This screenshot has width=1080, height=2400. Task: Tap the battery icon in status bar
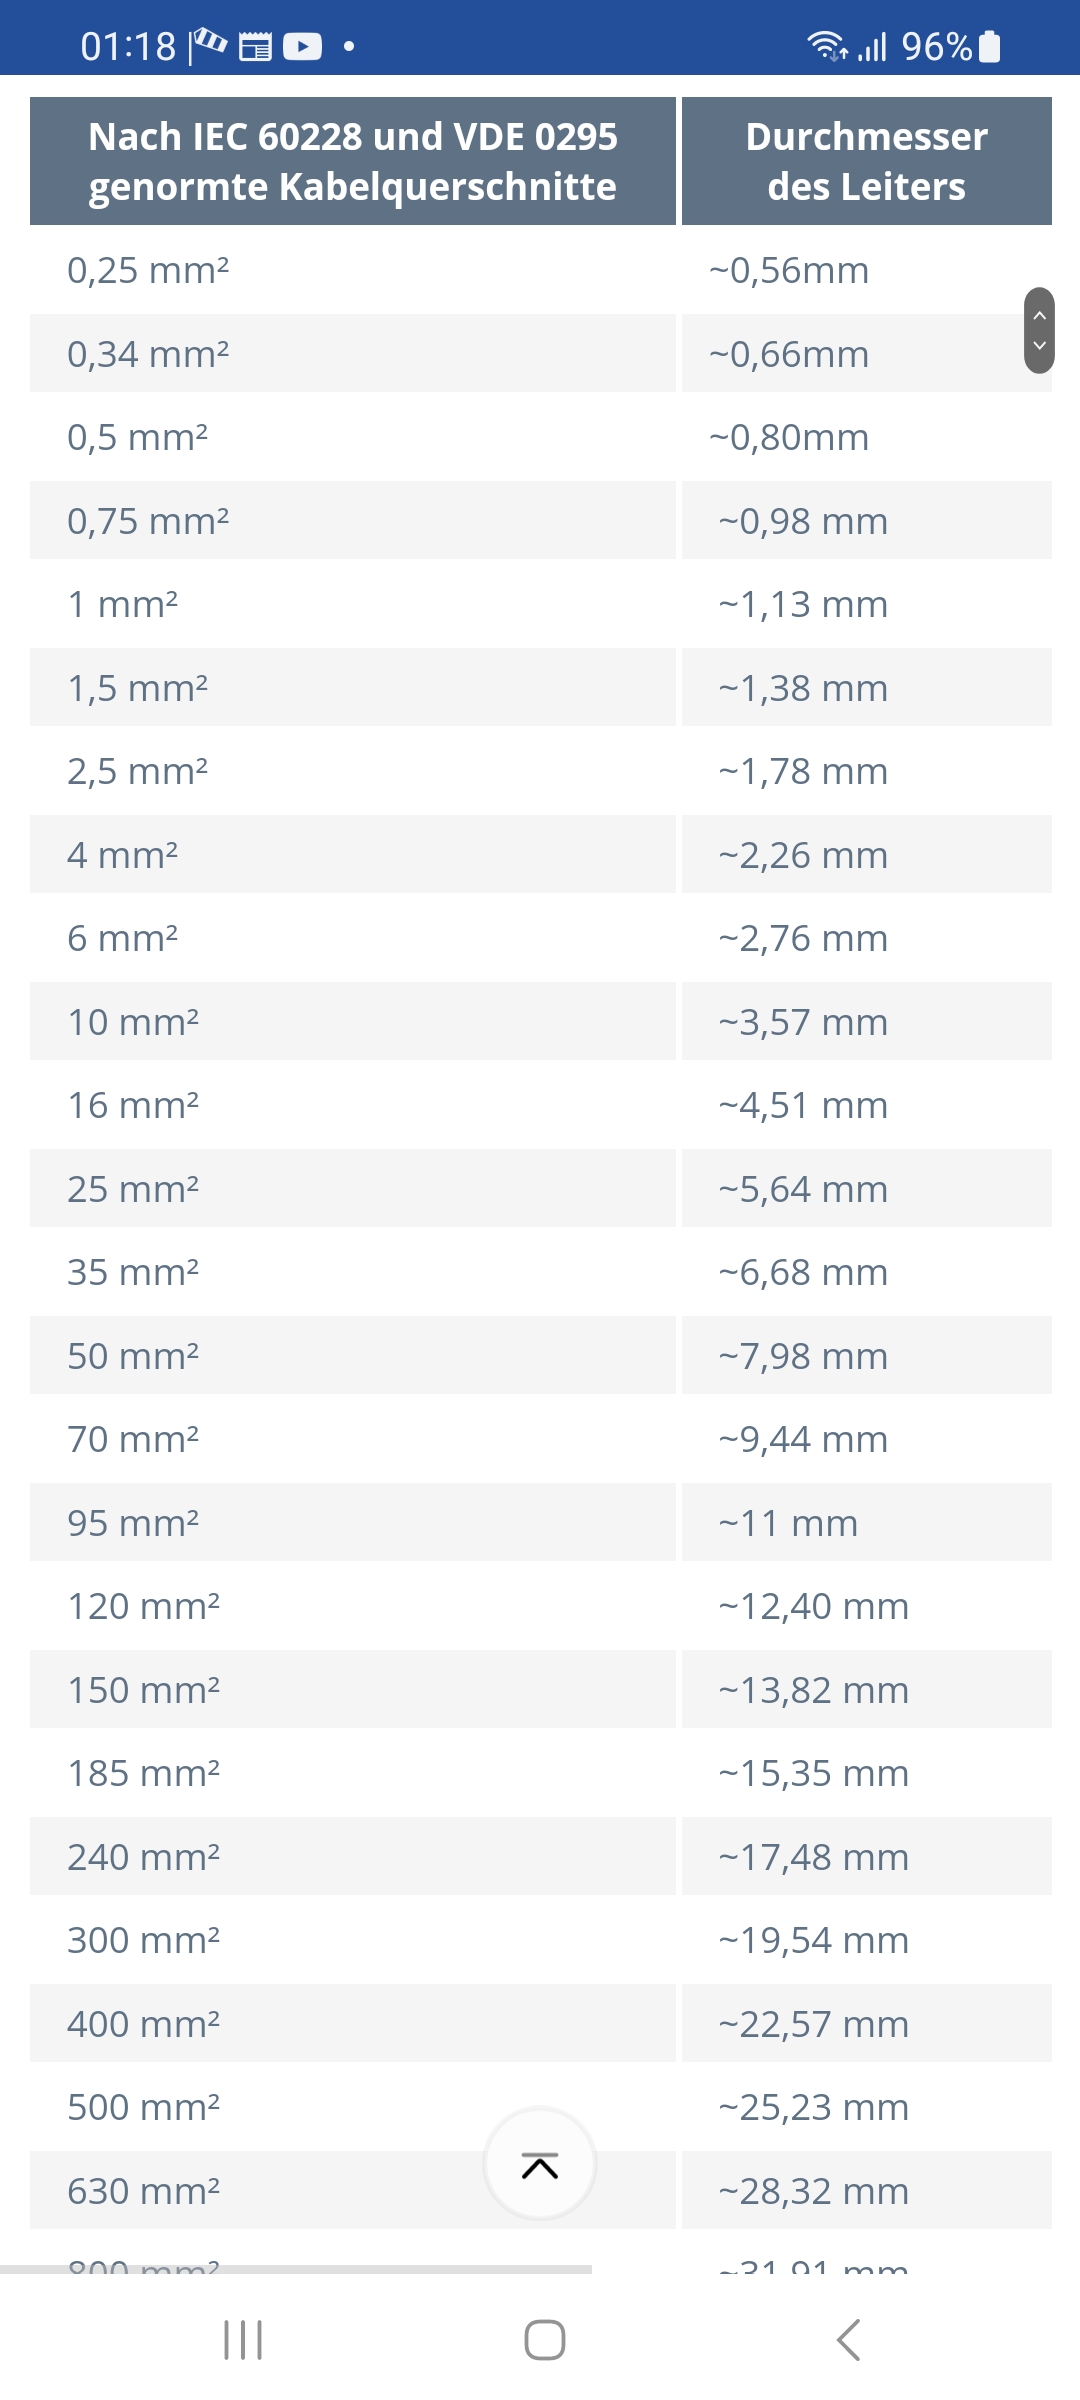pos(989,46)
